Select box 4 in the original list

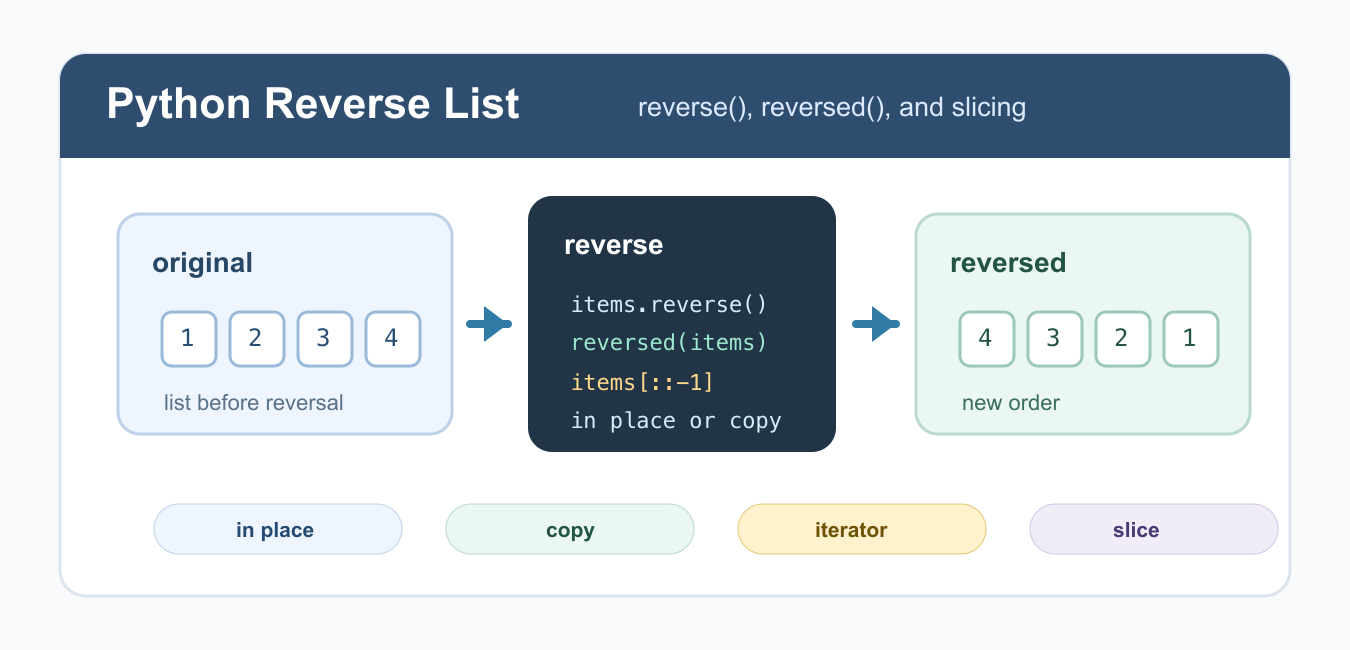392,338
